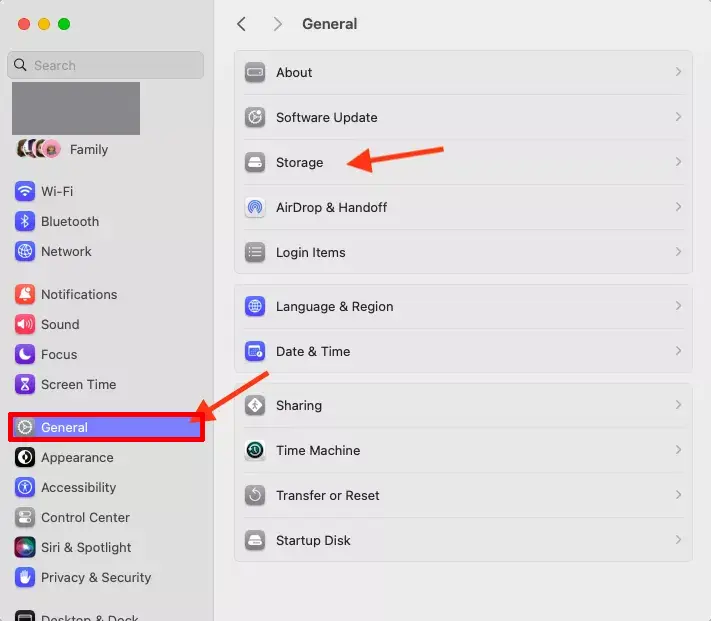Open the Storage text label
Viewport: 711px width, 621px height.
click(x=300, y=162)
